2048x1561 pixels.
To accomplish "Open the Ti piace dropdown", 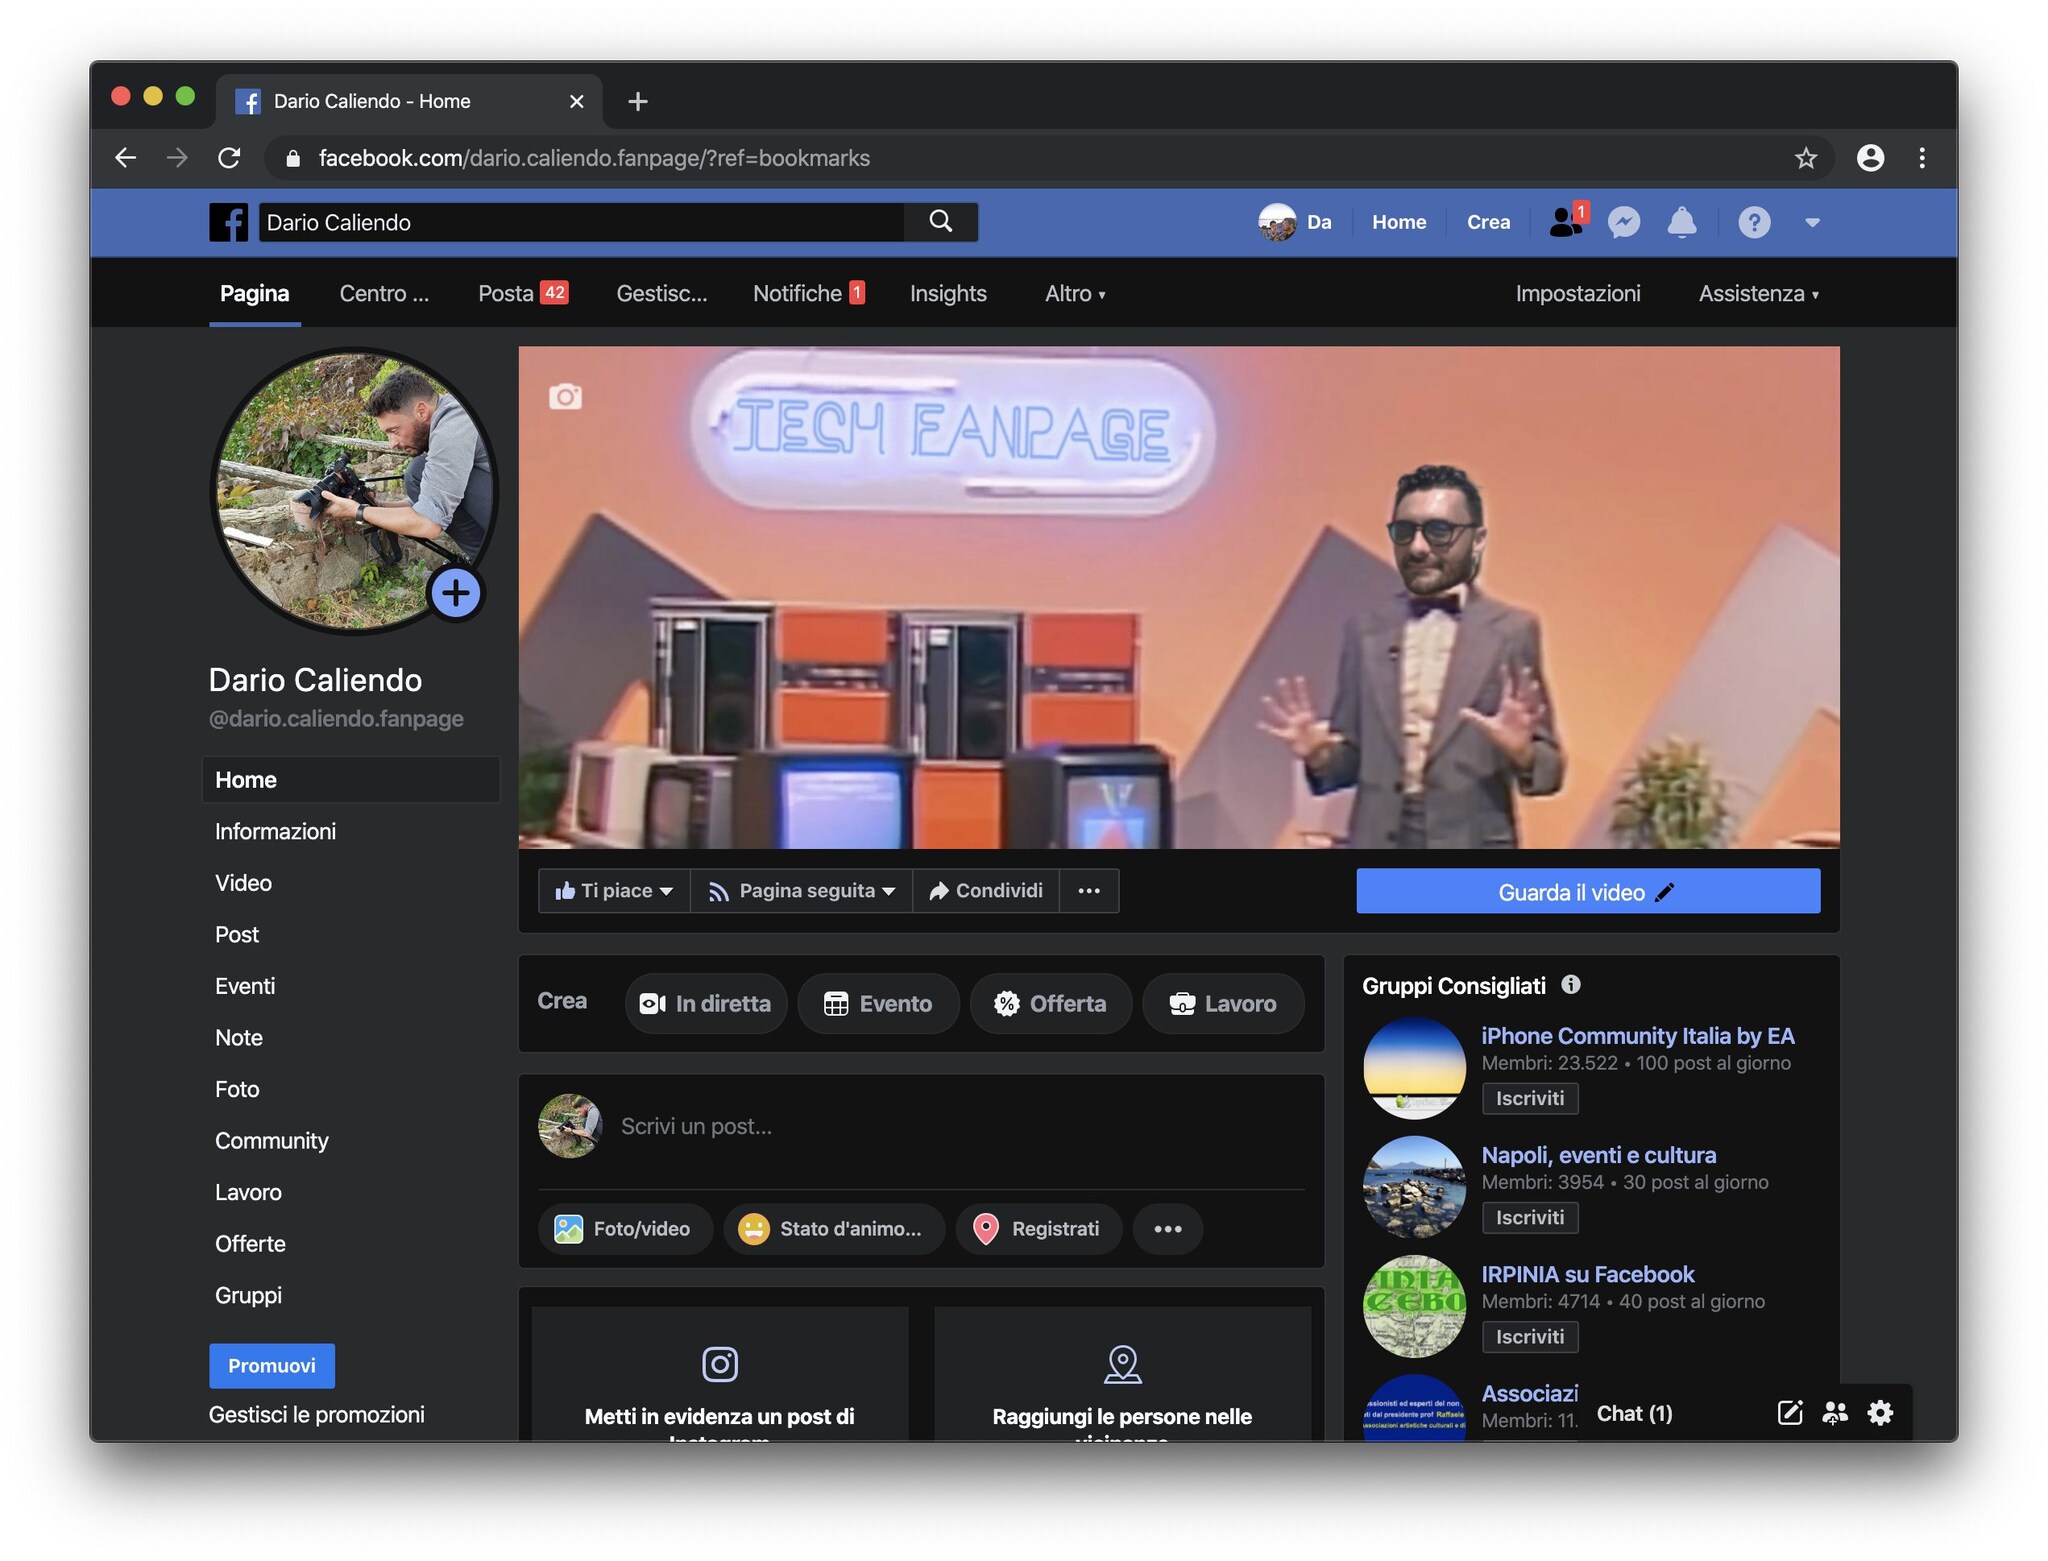I will click(x=614, y=890).
